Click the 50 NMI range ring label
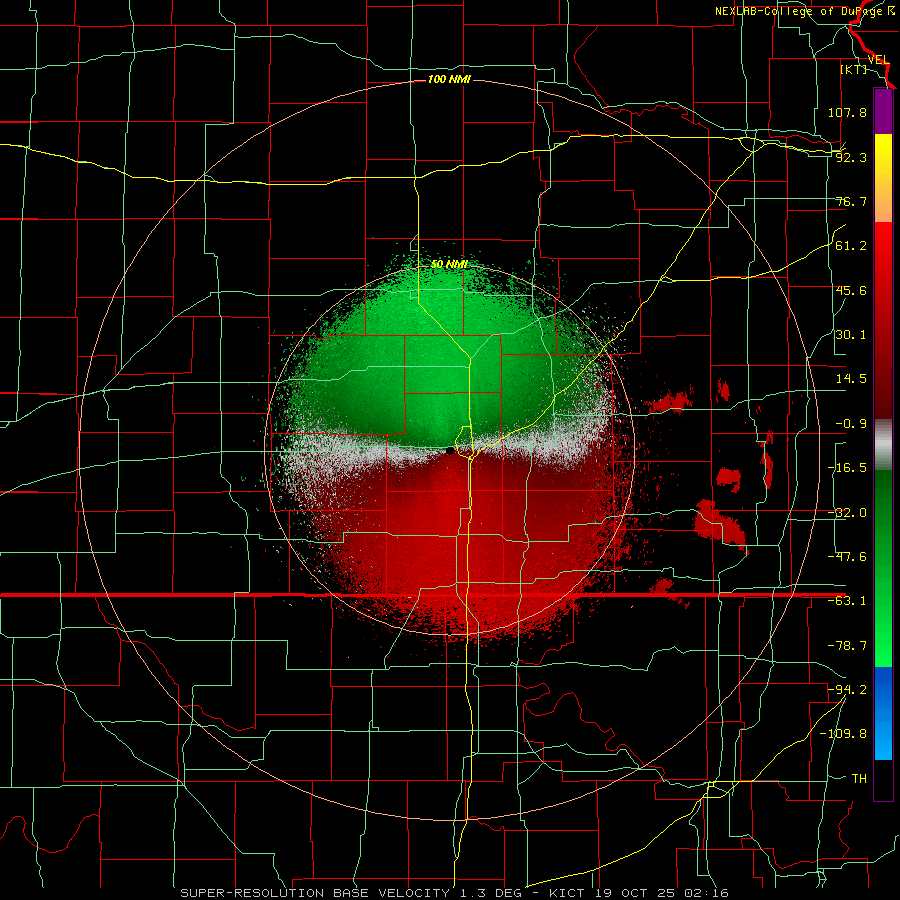 449,265
